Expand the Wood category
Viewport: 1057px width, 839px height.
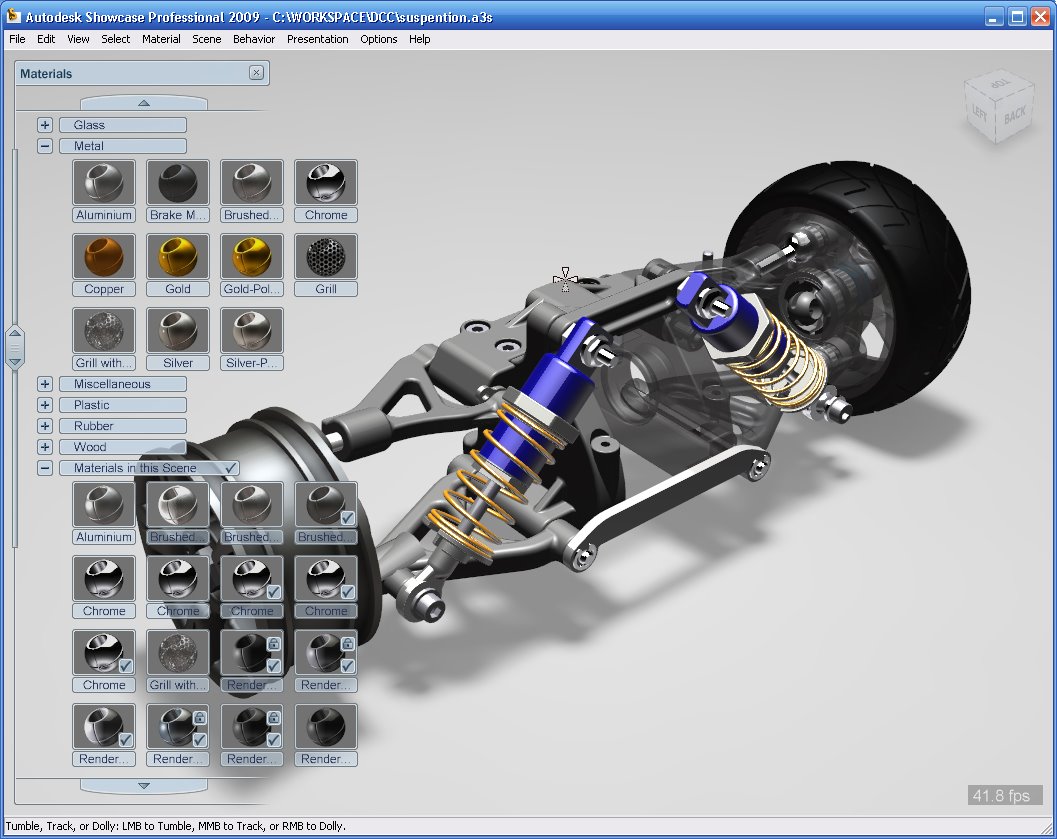tap(44, 447)
